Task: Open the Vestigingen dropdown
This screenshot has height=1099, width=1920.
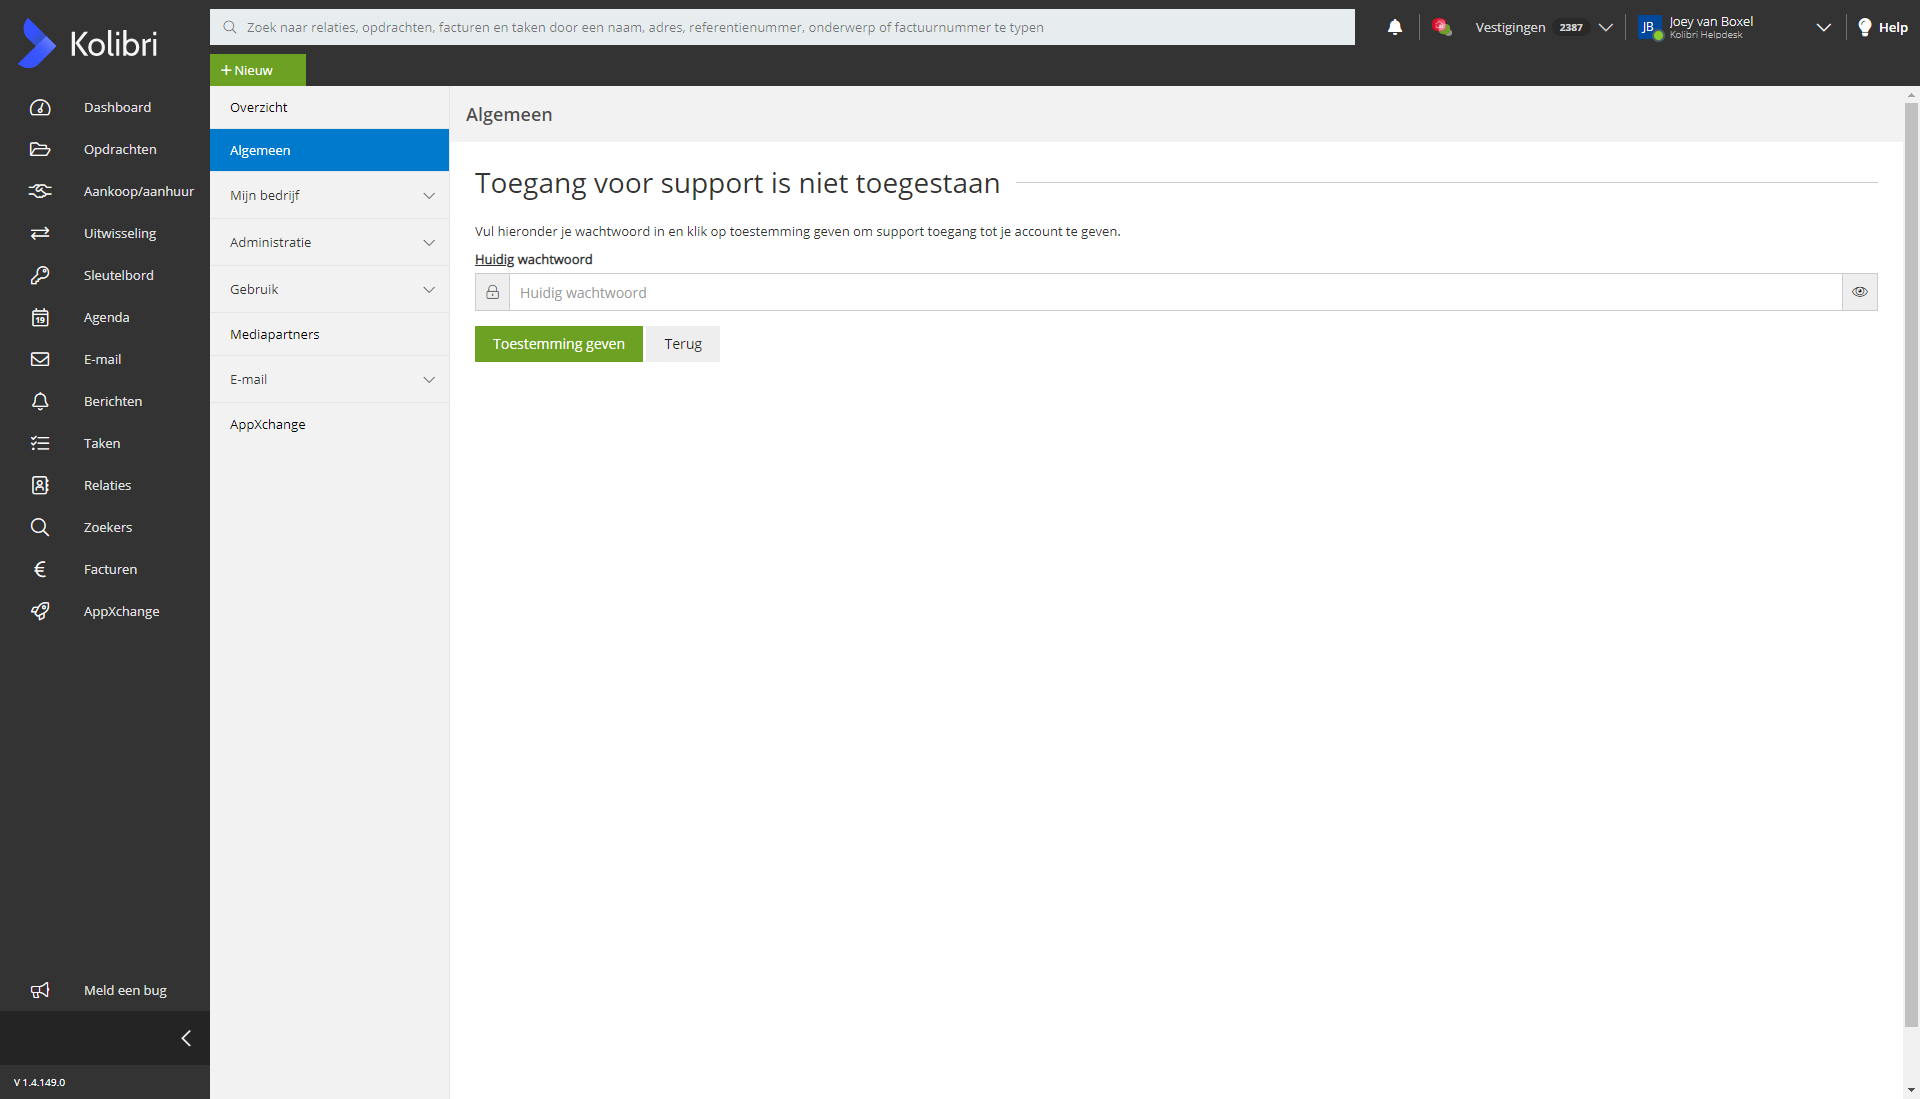Action: click(x=1543, y=27)
